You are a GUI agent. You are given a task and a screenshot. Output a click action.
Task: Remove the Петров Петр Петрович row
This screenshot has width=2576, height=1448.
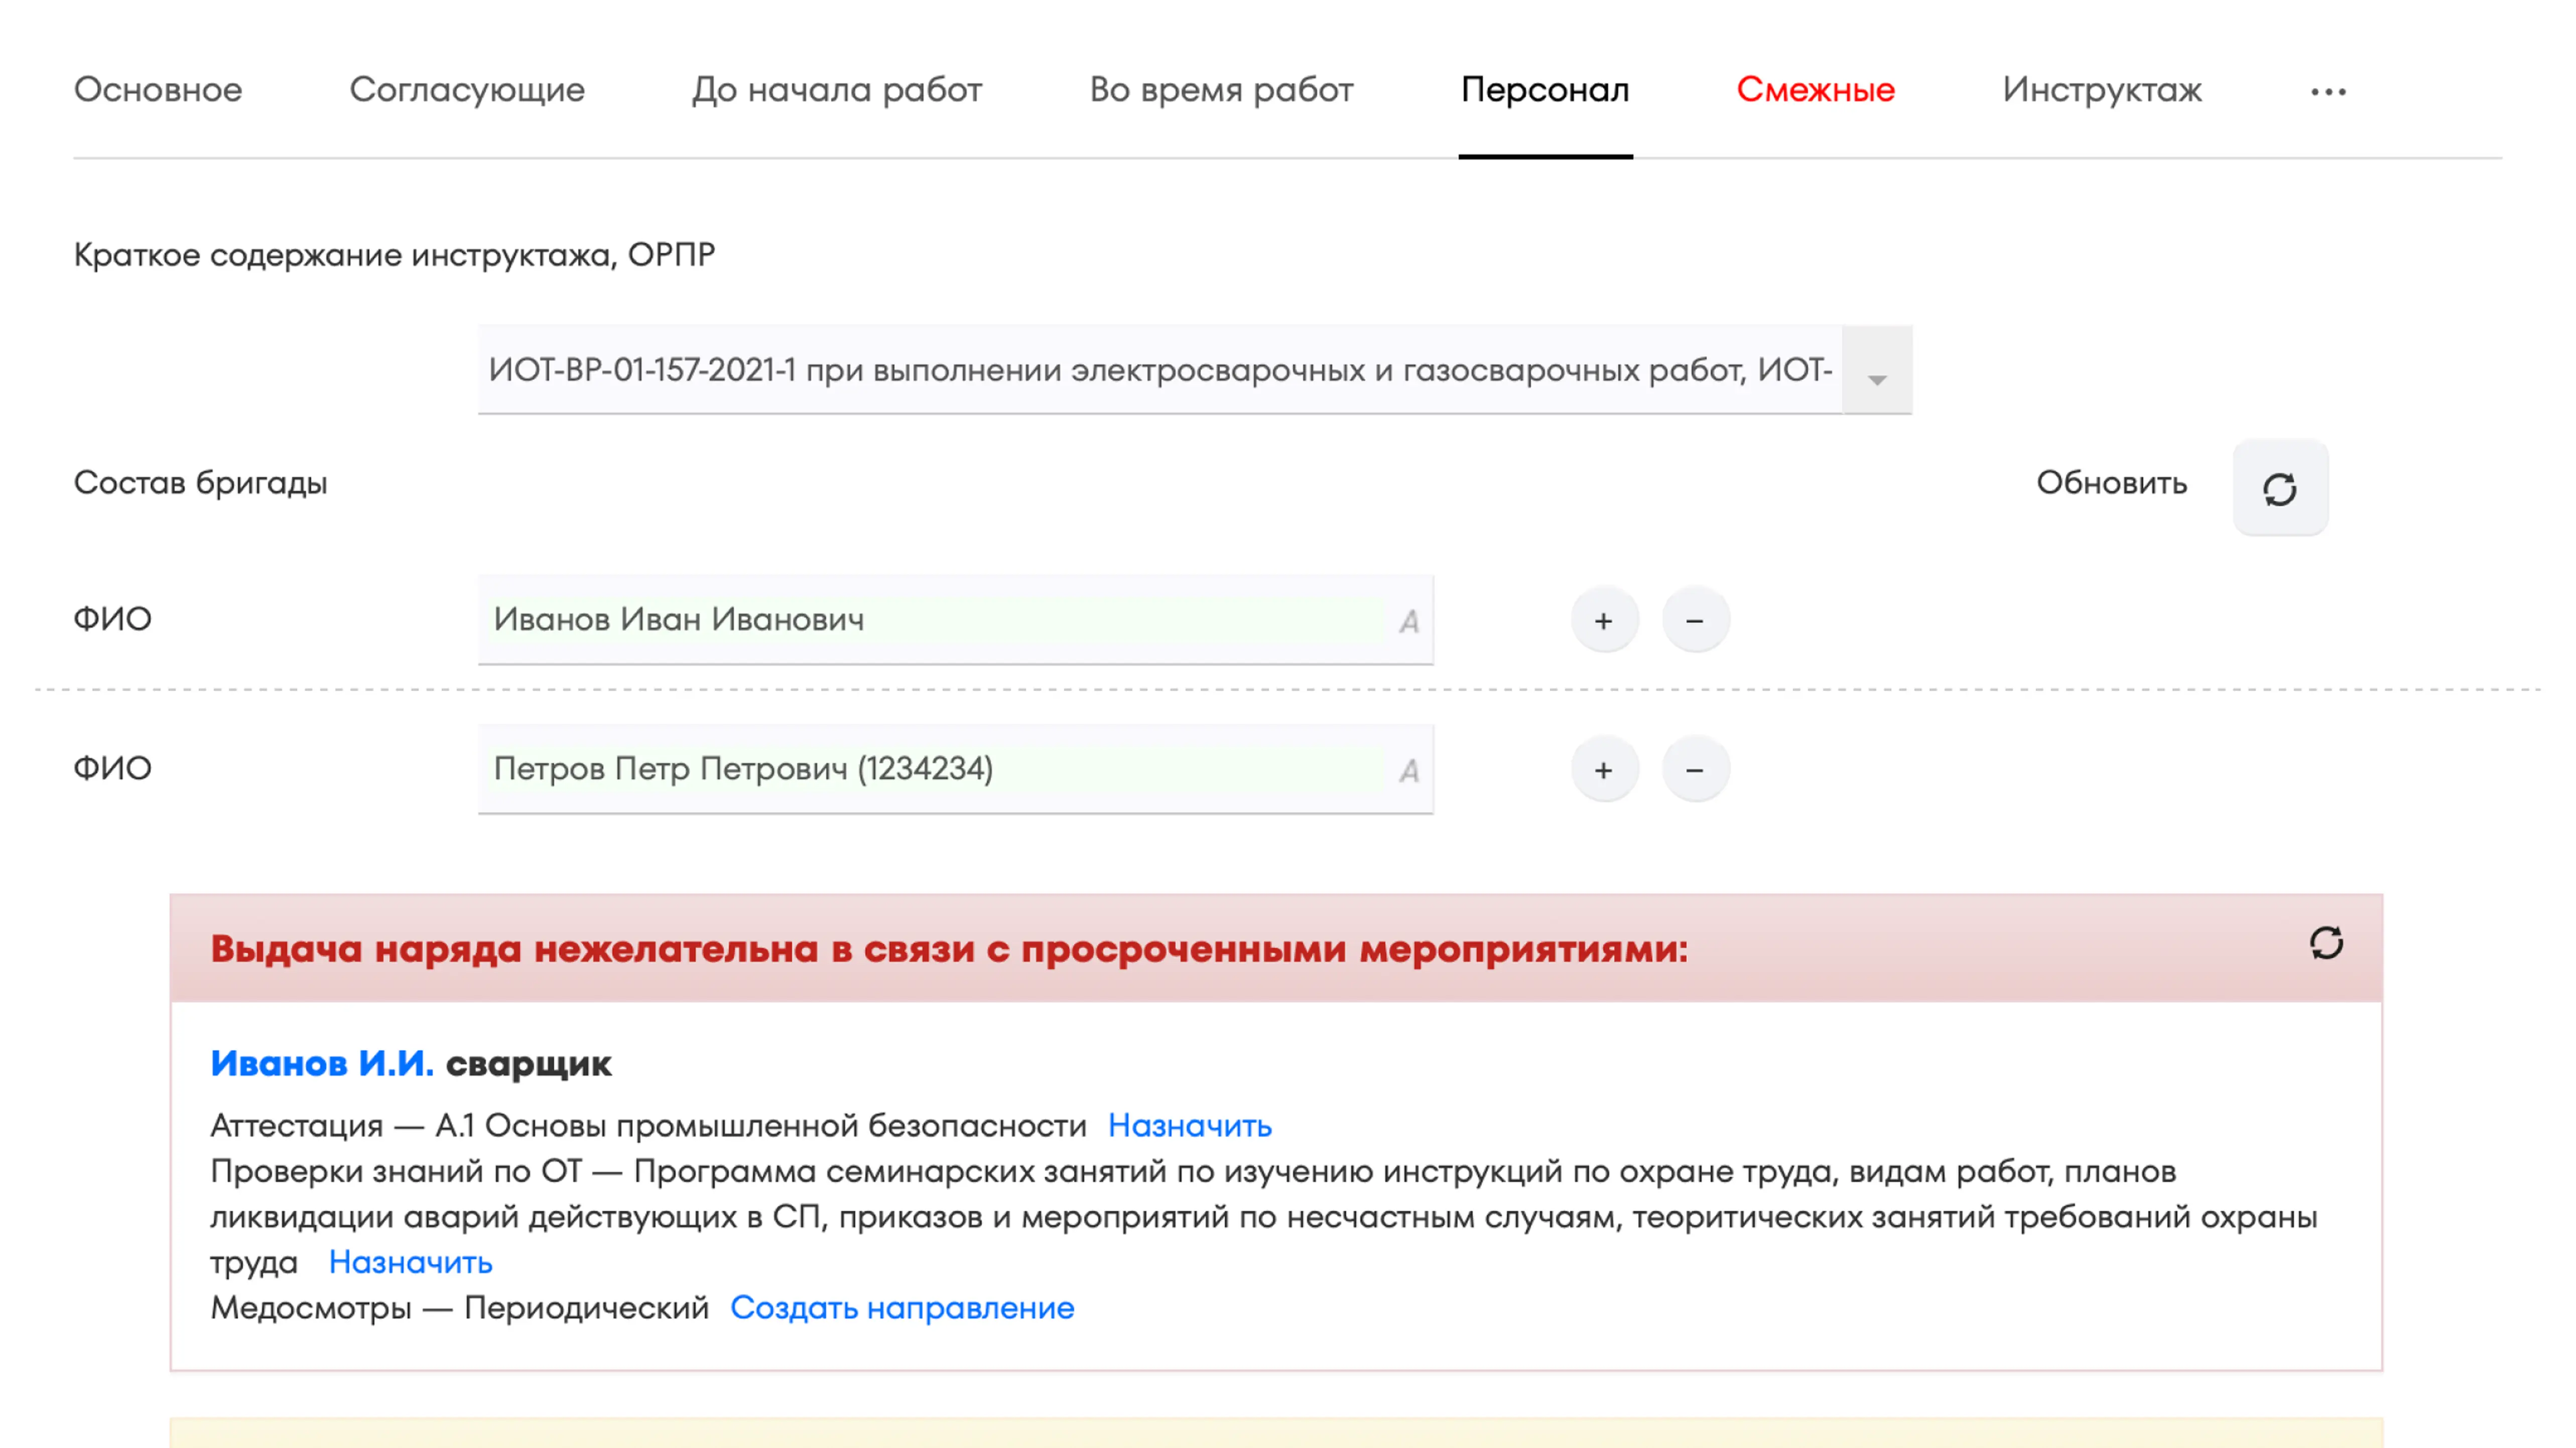(1694, 770)
